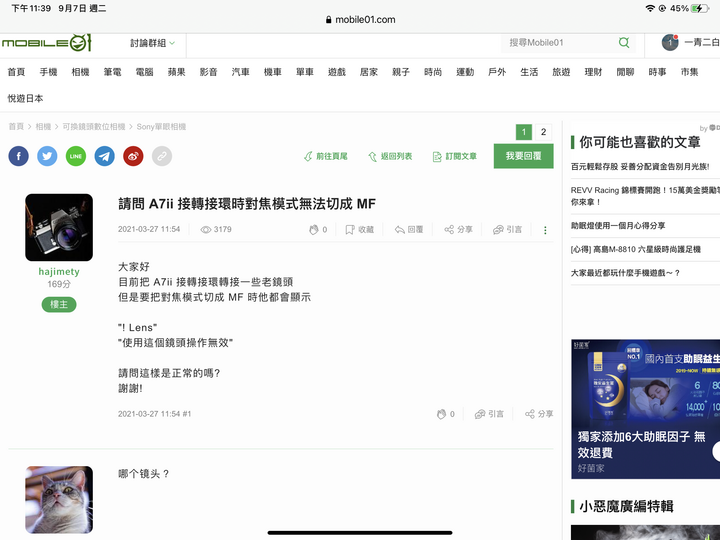The width and height of the screenshot is (720, 540).
Task: Select page 1 of the thread
Action: tap(524, 132)
